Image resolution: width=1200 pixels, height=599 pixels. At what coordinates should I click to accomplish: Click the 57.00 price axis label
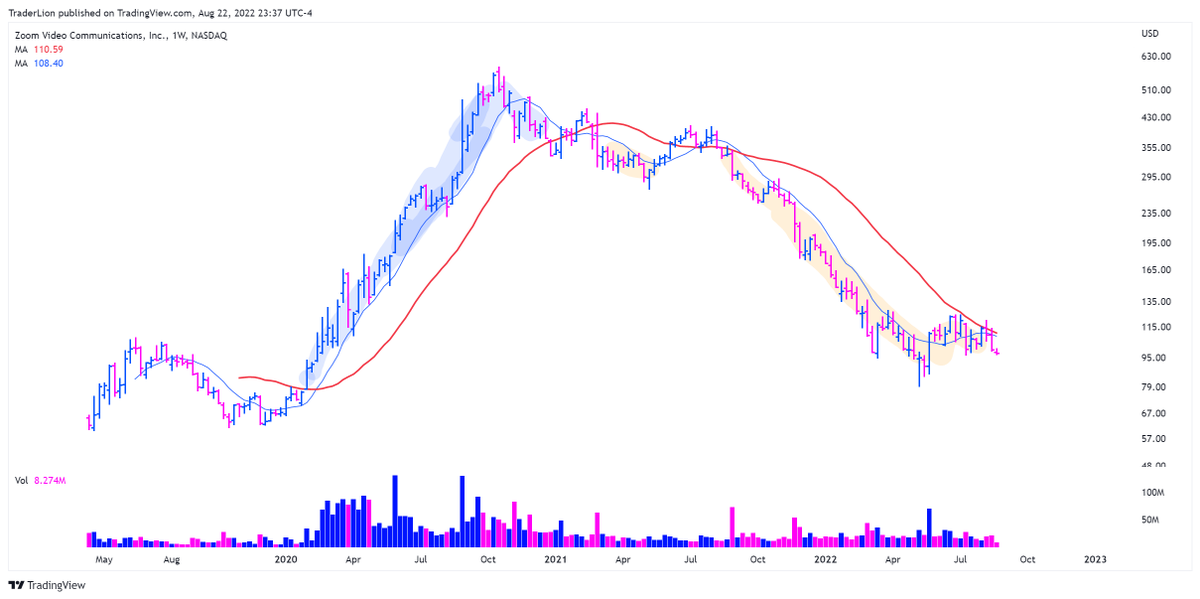tap(1155, 439)
